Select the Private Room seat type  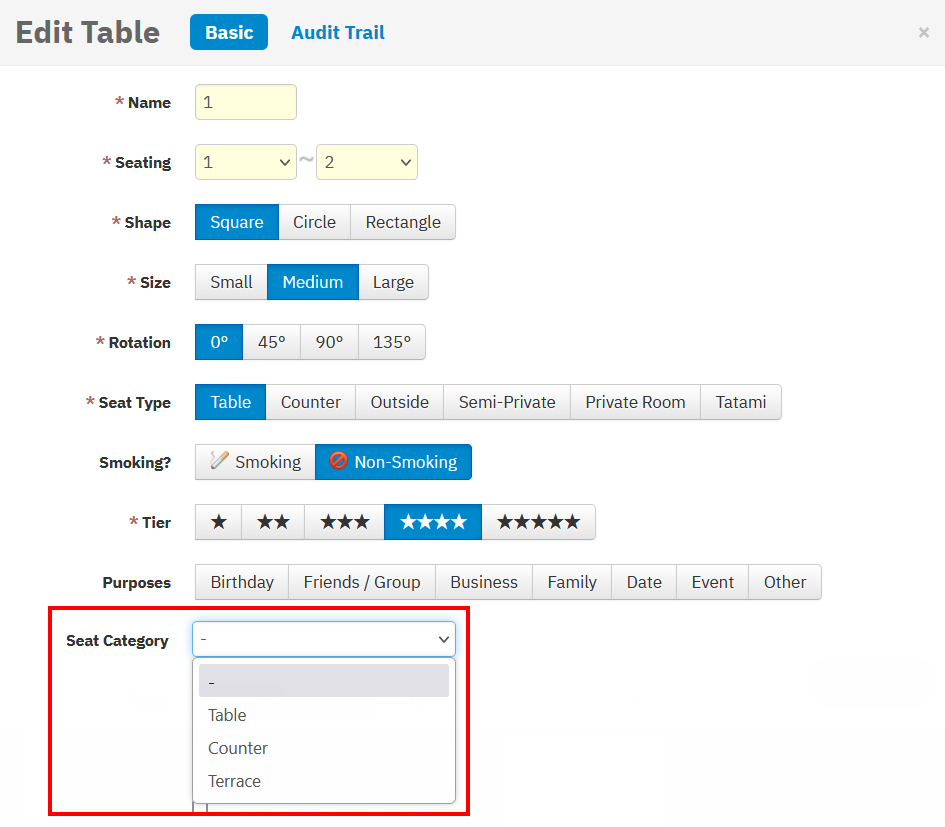click(x=635, y=402)
